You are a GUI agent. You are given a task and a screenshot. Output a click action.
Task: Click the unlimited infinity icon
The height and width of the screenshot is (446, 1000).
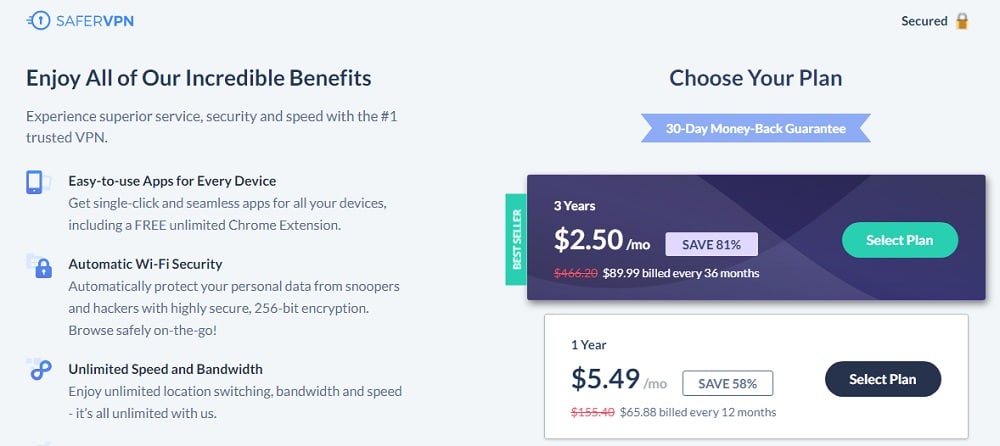[x=38, y=370]
